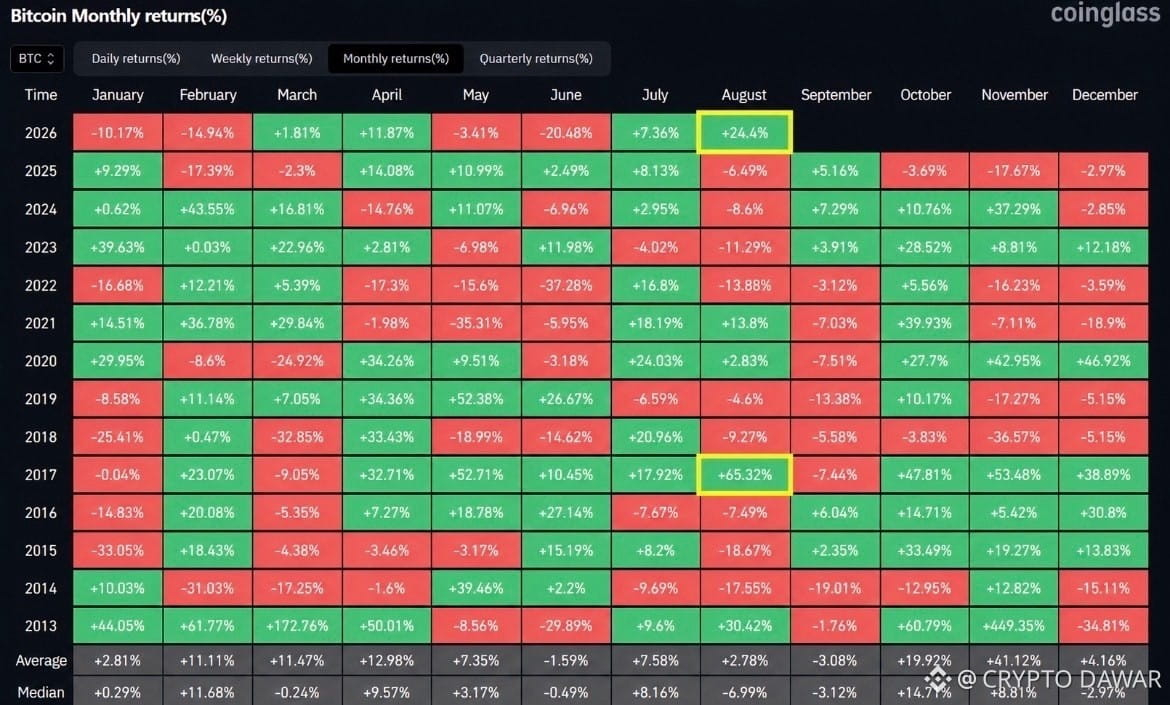Click the -19.01% cell for September 2014
The width and height of the screenshot is (1170, 705).
pyautogui.click(x=835, y=589)
